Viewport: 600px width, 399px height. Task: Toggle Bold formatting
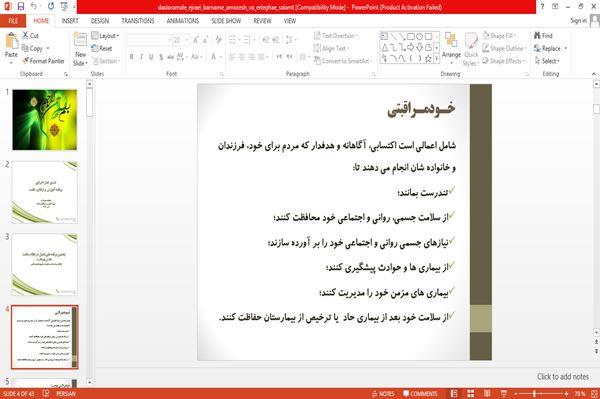tap(132, 57)
